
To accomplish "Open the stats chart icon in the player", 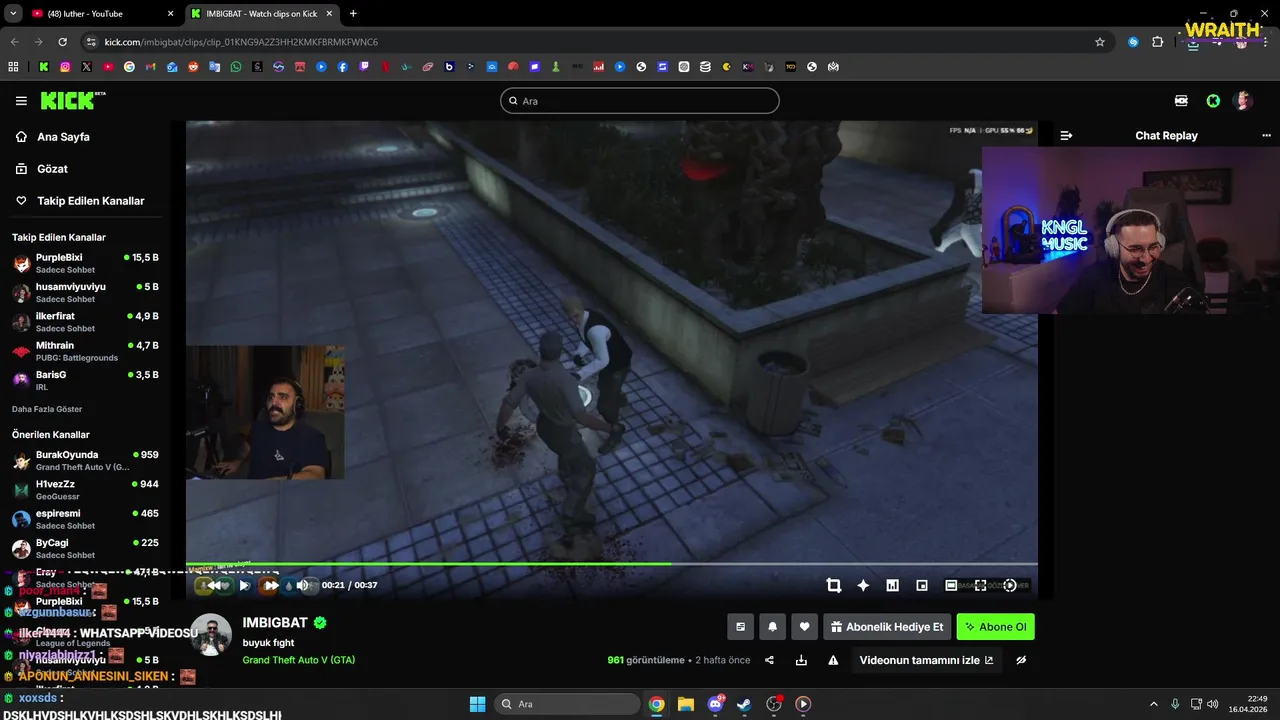I will [892, 586].
